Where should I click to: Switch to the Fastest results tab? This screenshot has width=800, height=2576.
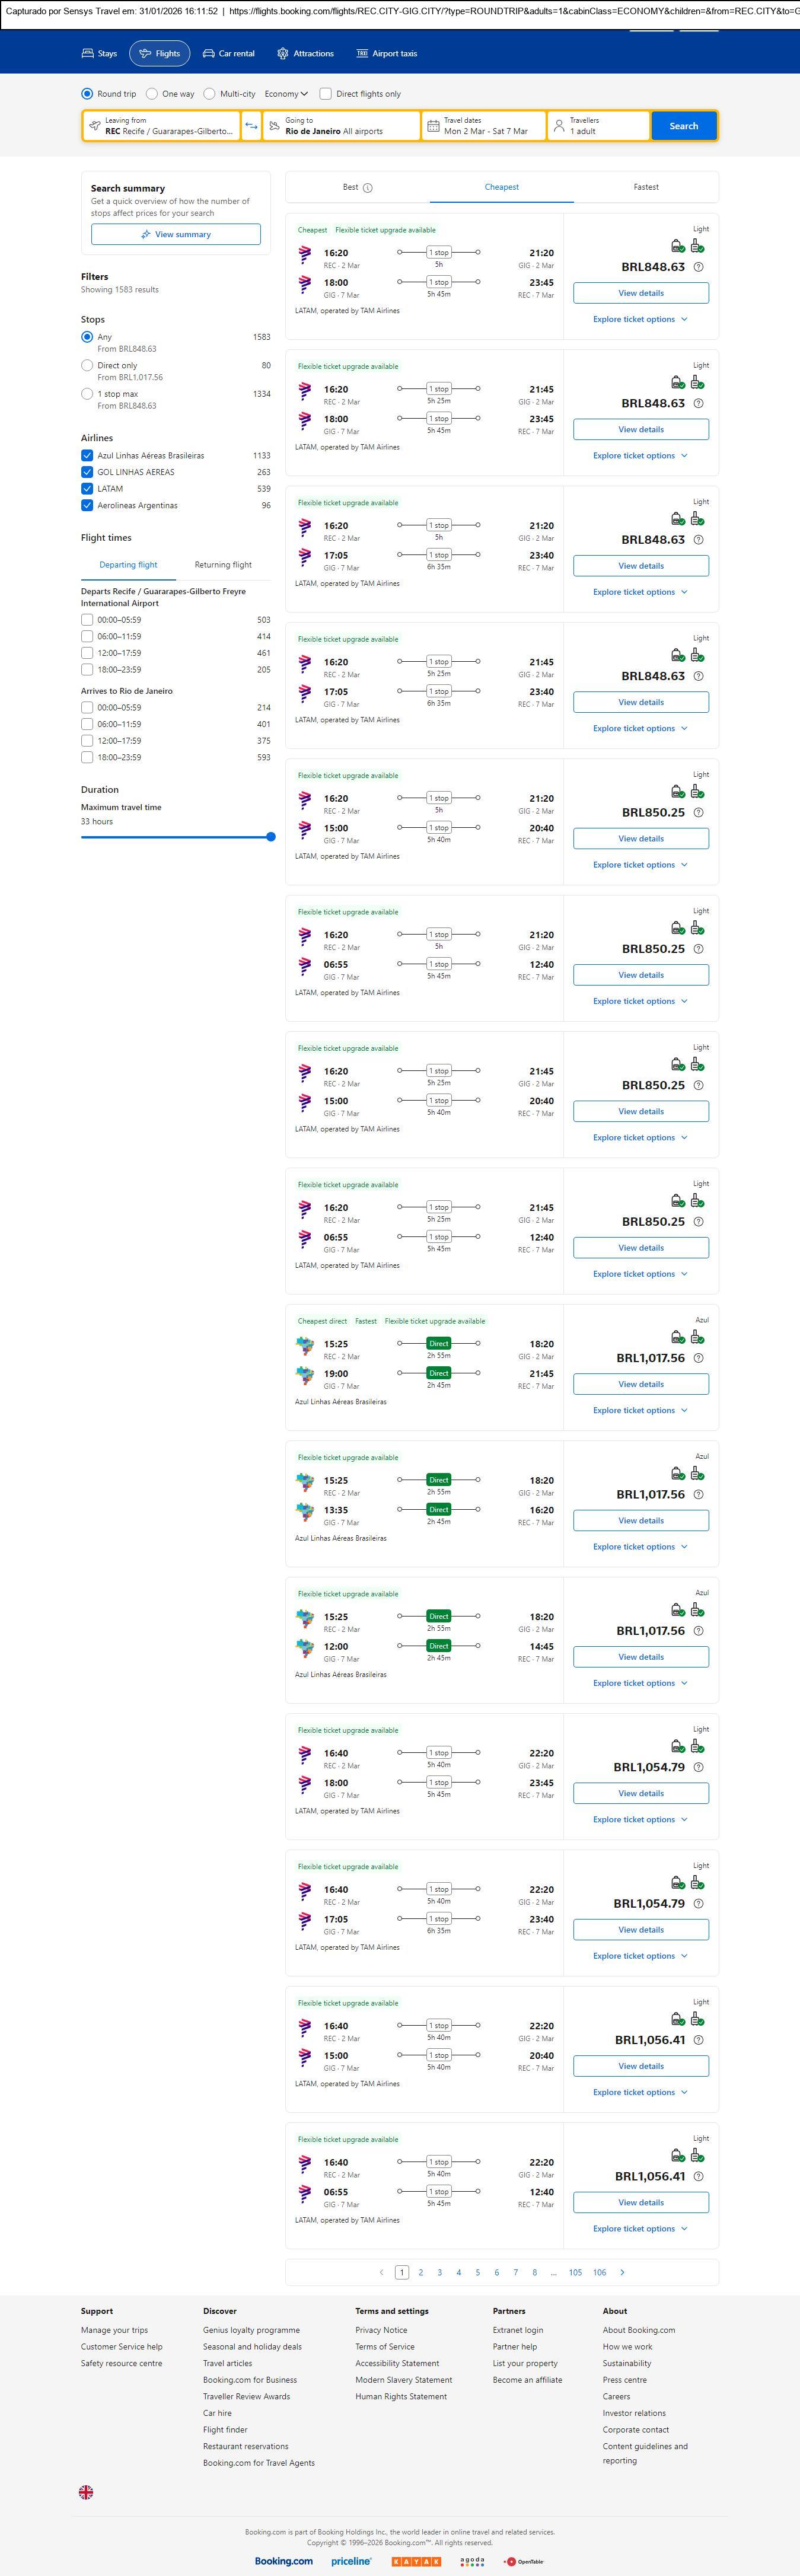646,187
